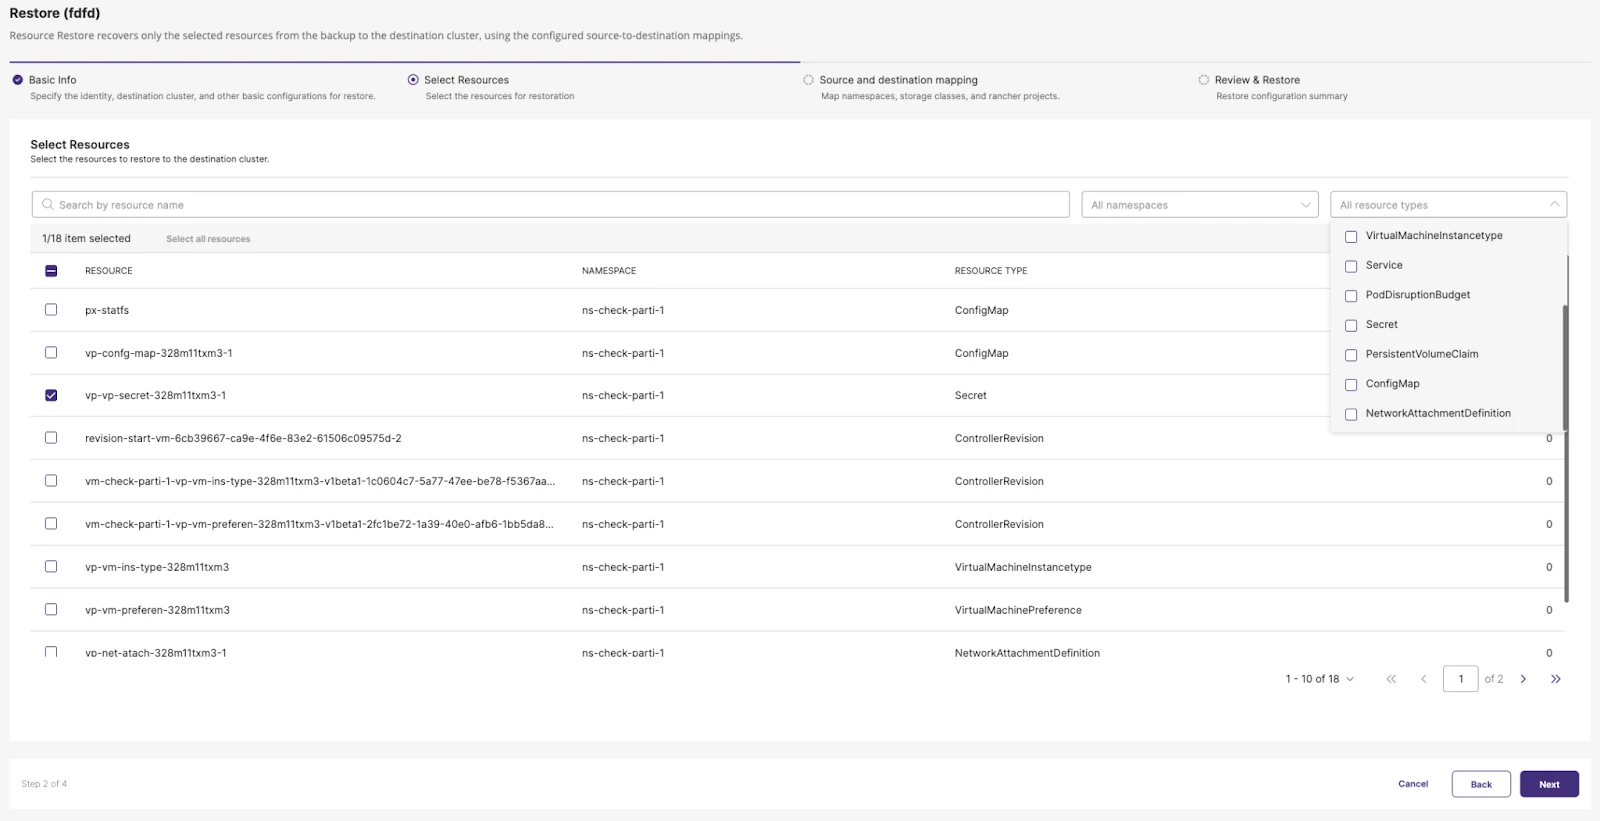Click Select all resources link
The height and width of the screenshot is (821, 1600).
208,239
